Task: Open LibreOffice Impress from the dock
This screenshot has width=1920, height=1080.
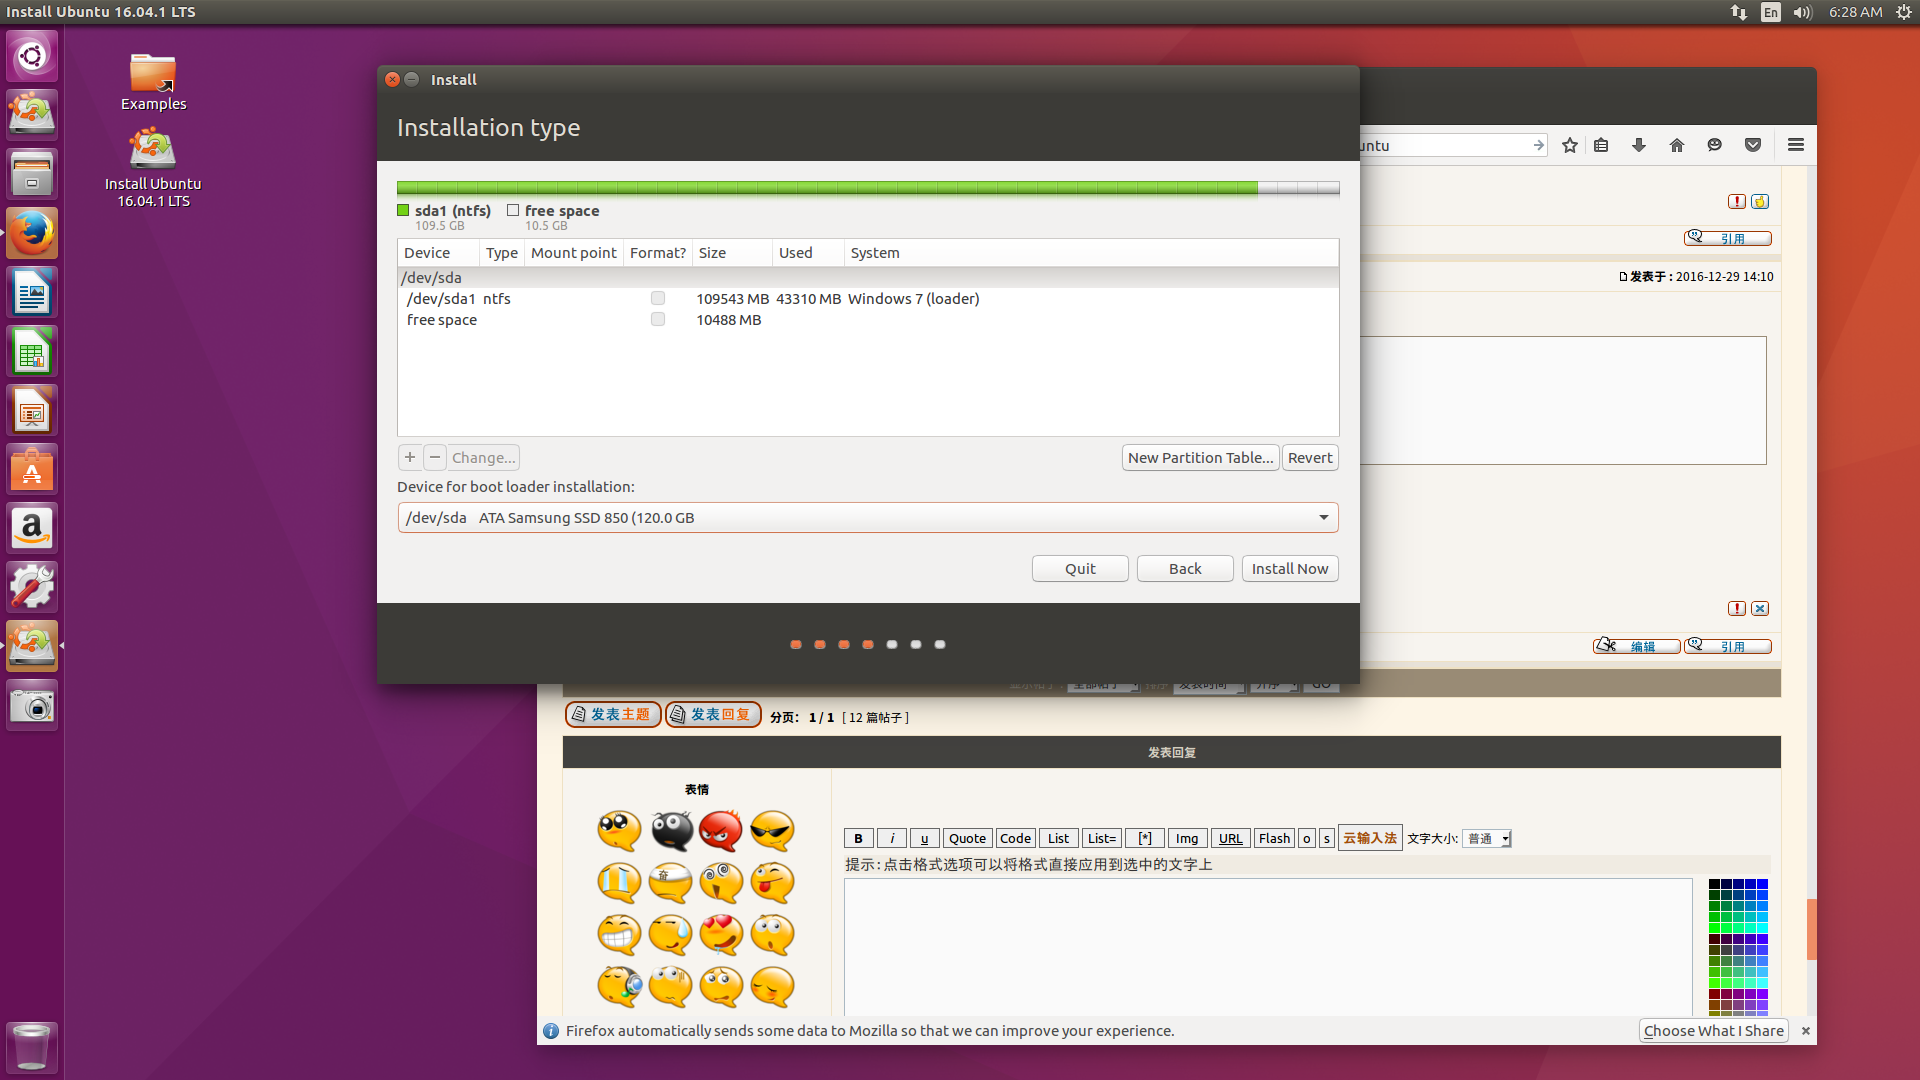Action: [x=32, y=410]
